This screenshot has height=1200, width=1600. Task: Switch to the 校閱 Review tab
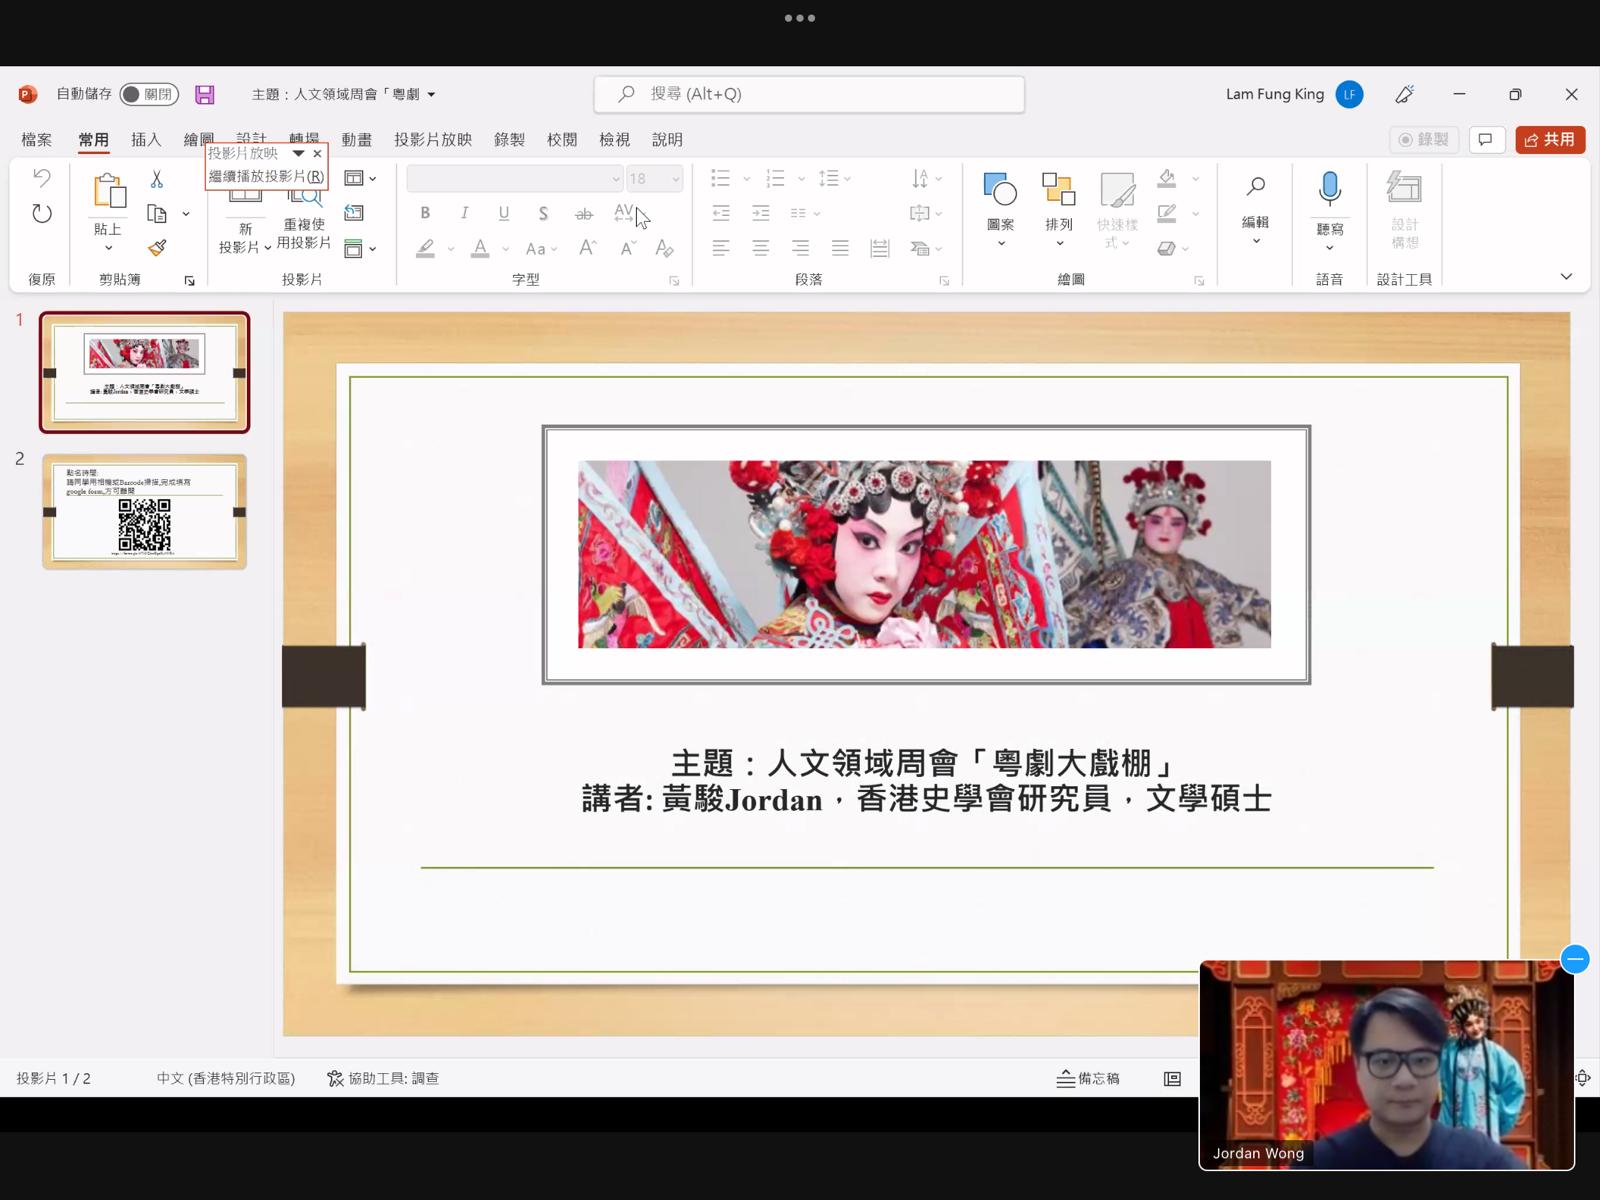click(562, 140)
